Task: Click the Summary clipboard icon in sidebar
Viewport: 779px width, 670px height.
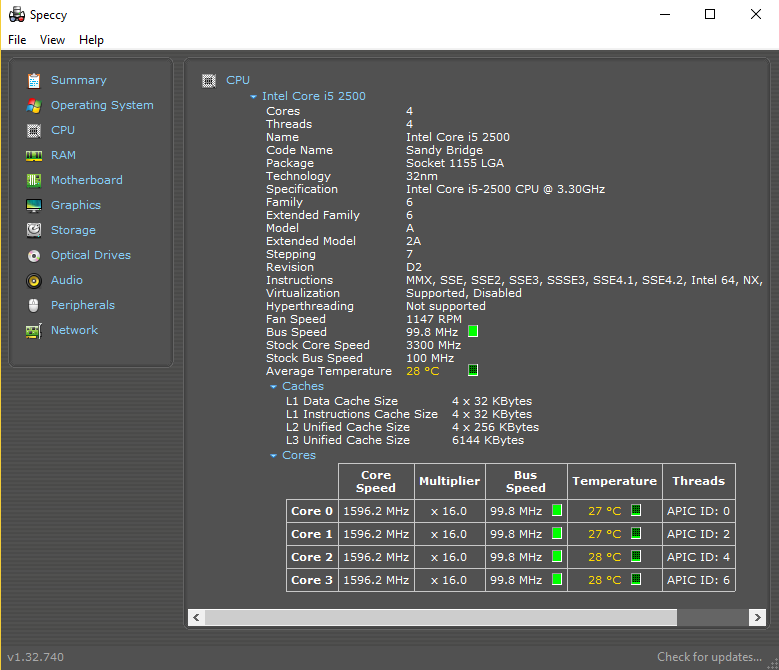Action: coord(34,80)
